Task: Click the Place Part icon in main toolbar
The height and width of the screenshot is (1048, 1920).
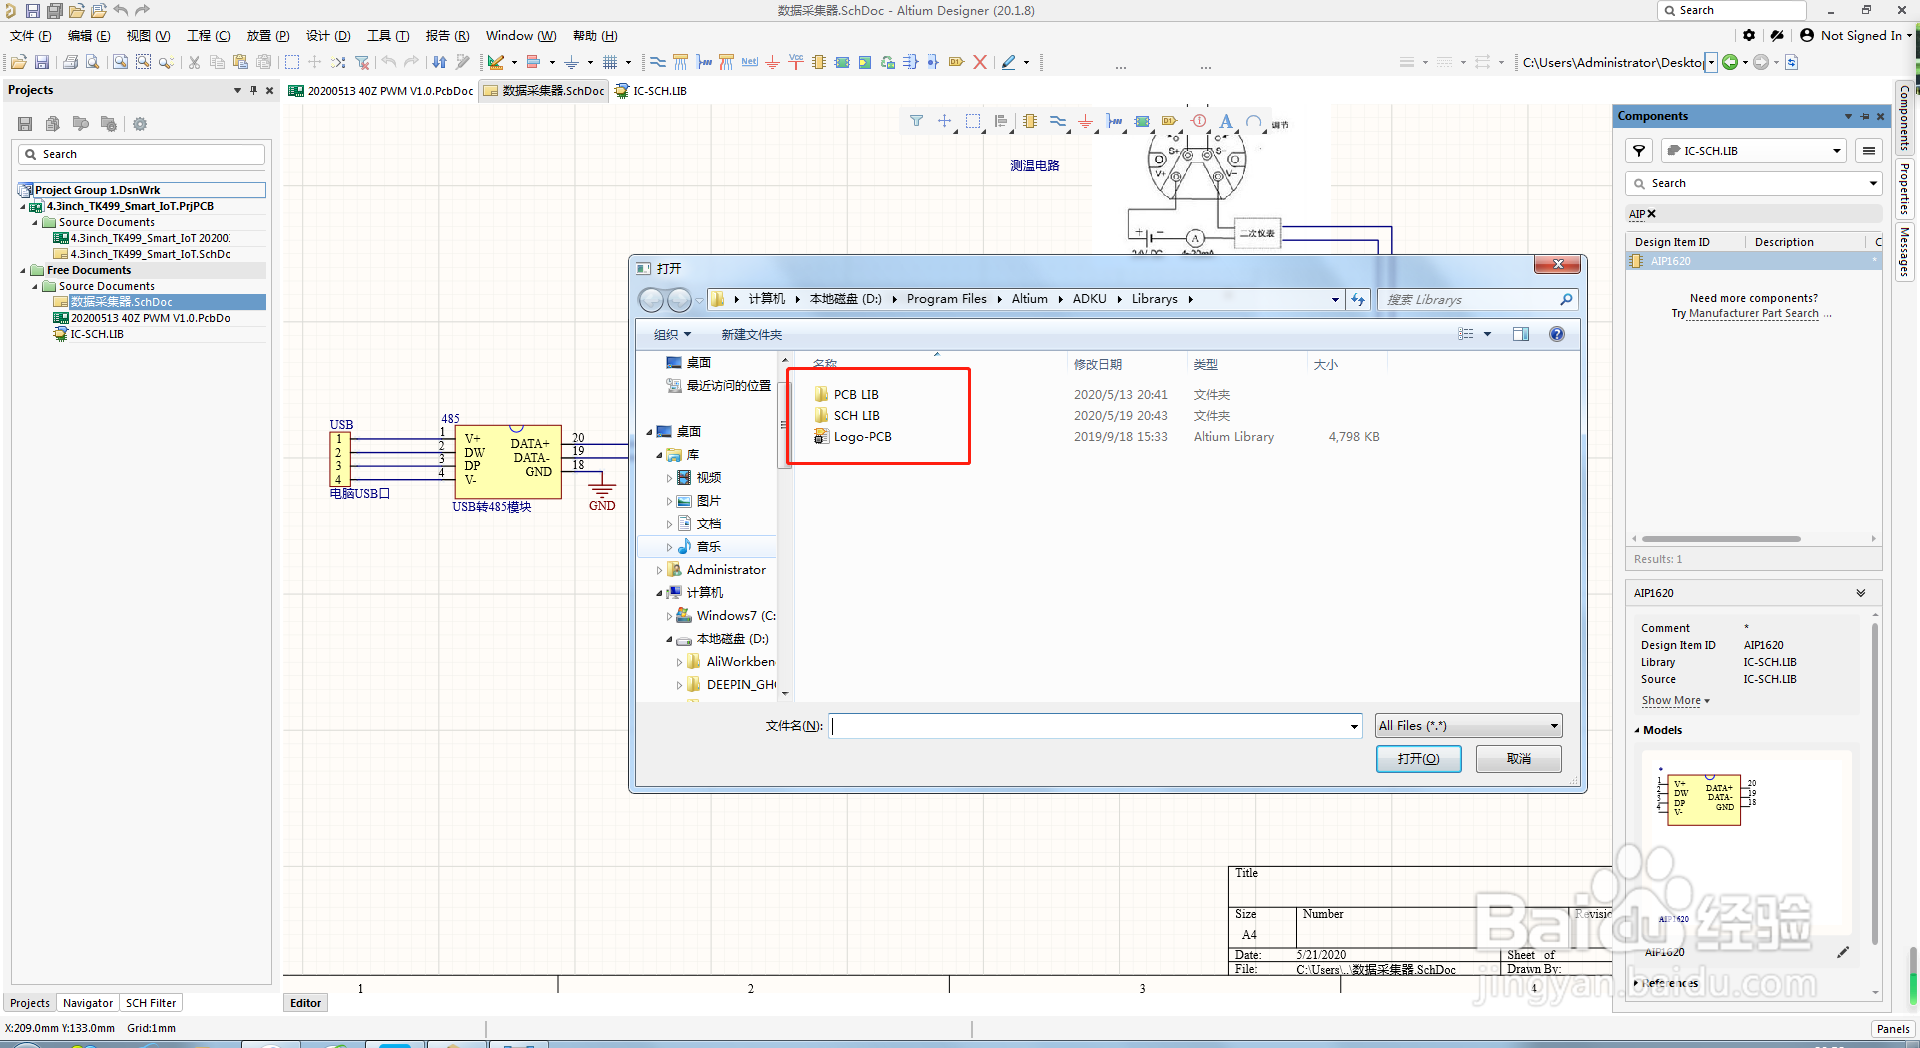Action: [x=819, y=62]
